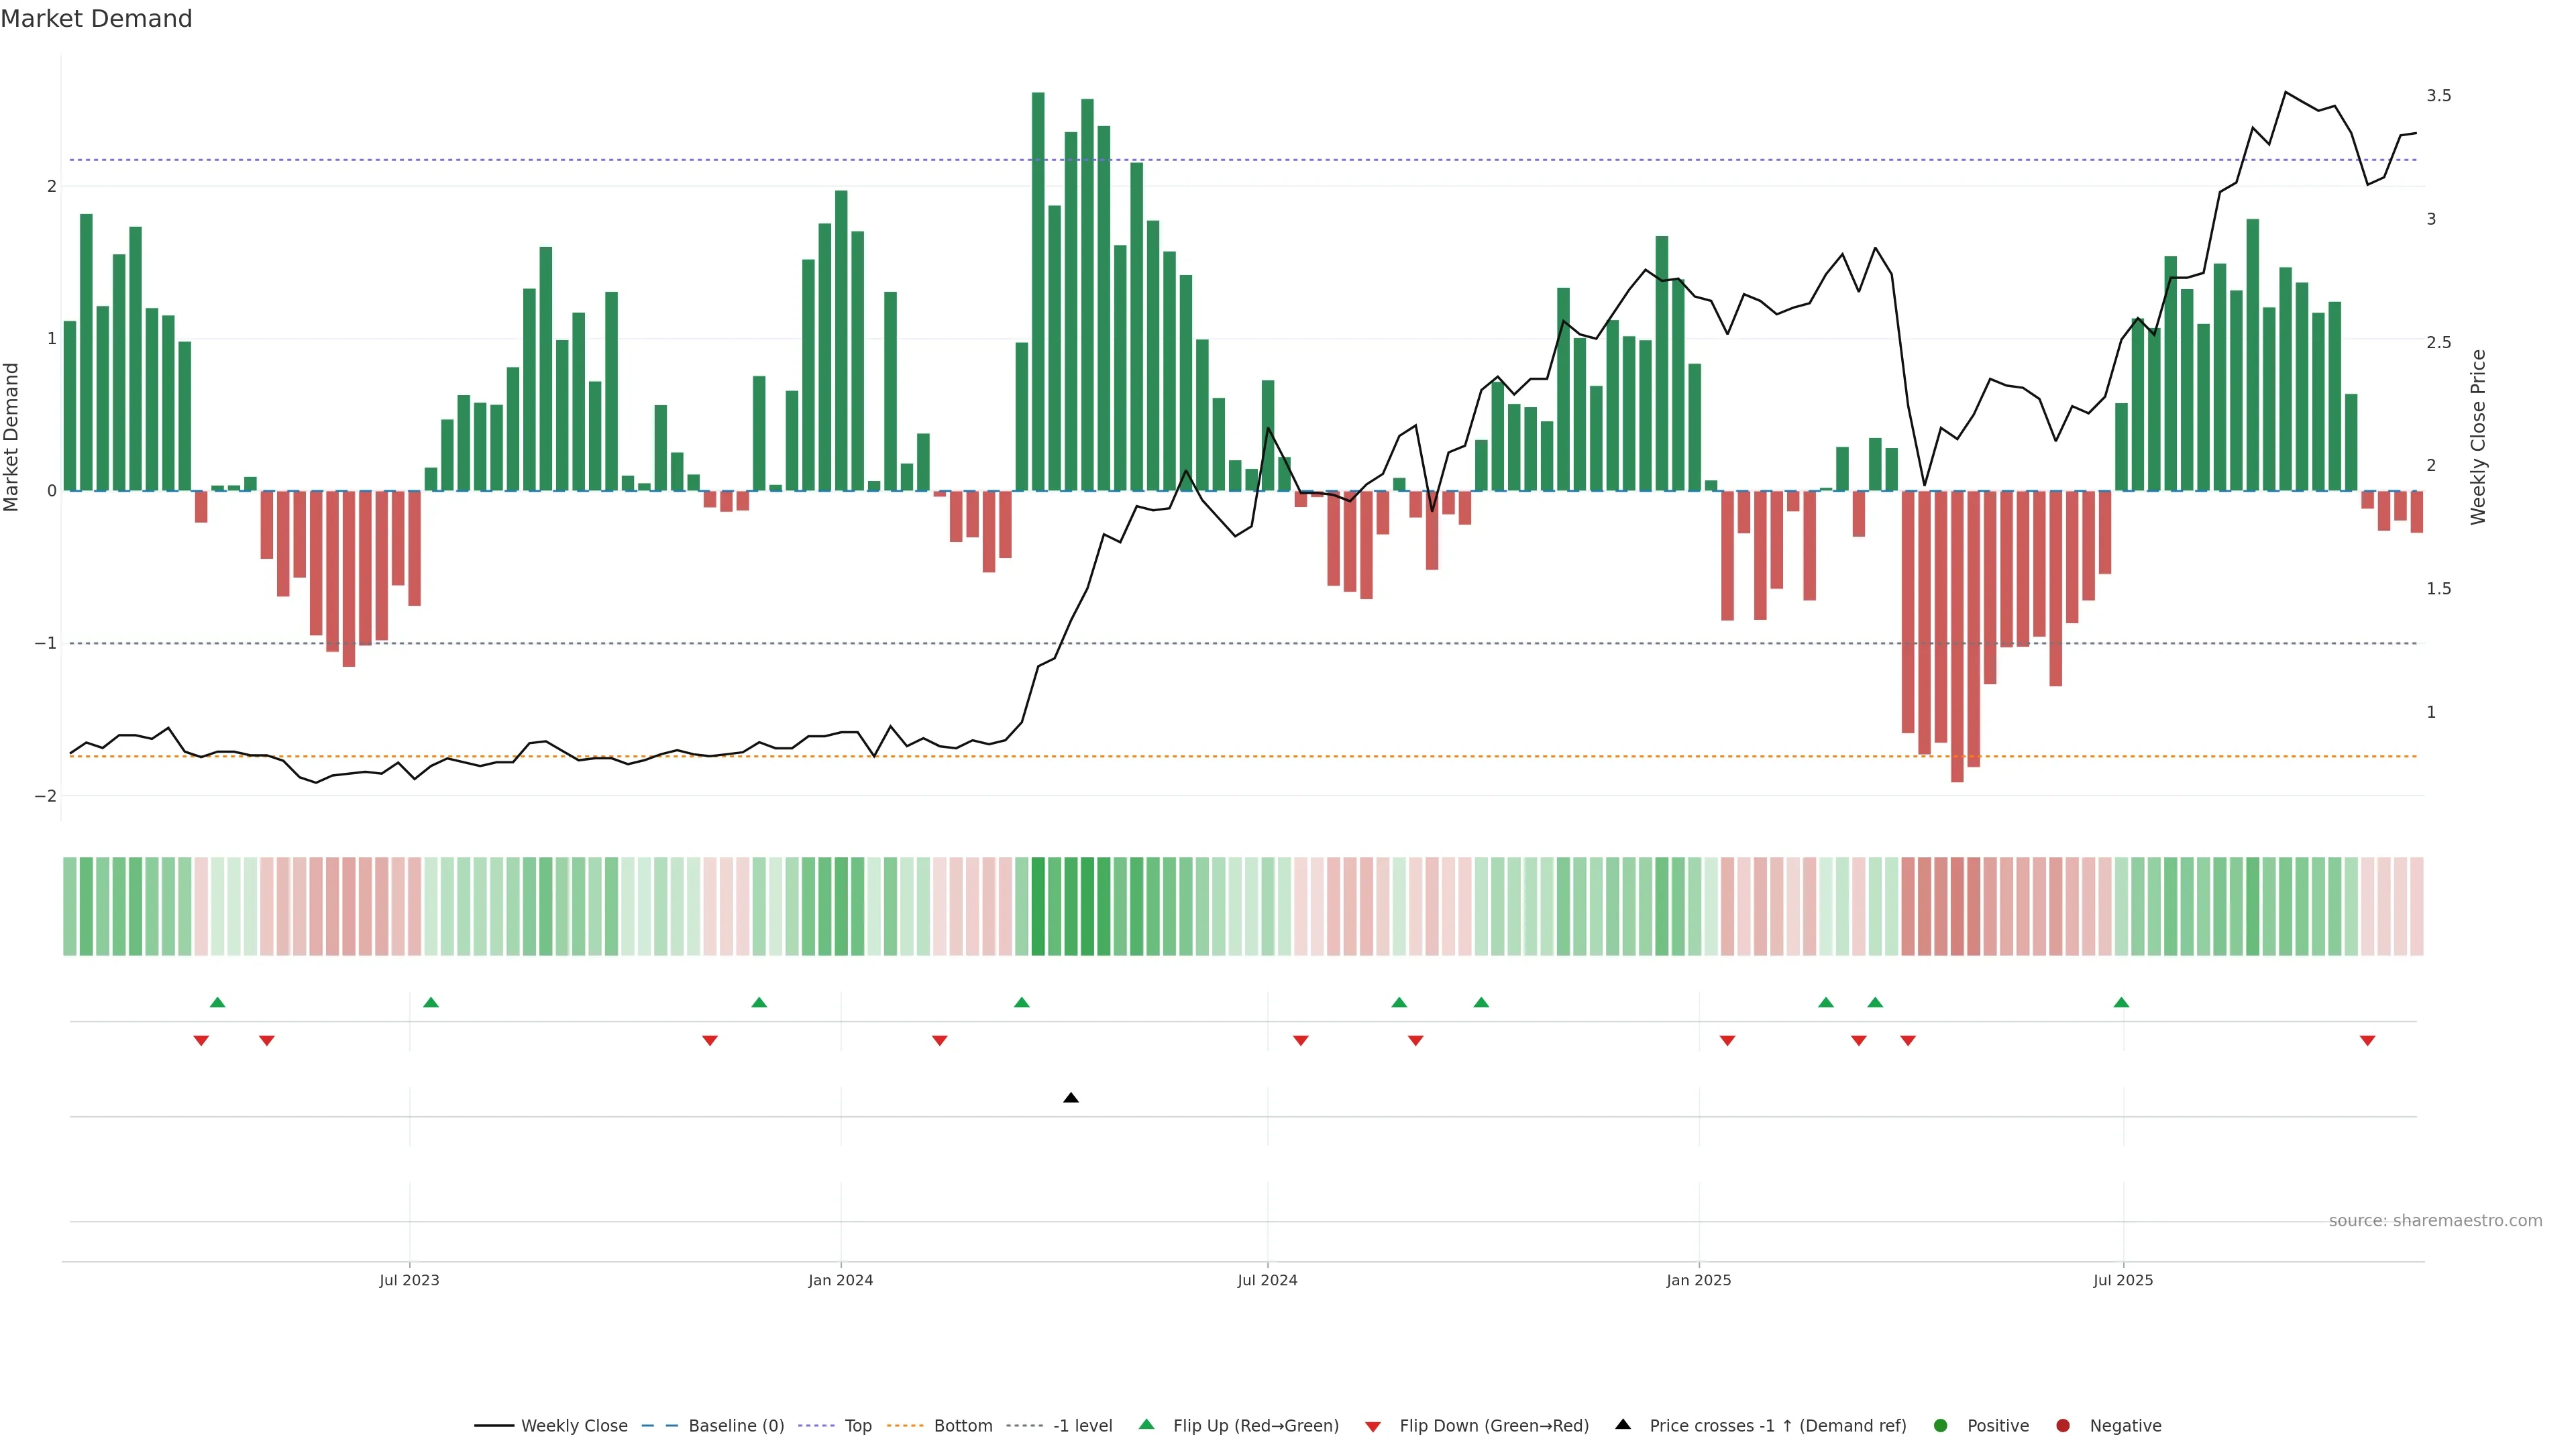The width and height of the screenshot is (2576, 1449).
Task: Click the green Positive legend dot
Action: [x=1941, y=1425]
